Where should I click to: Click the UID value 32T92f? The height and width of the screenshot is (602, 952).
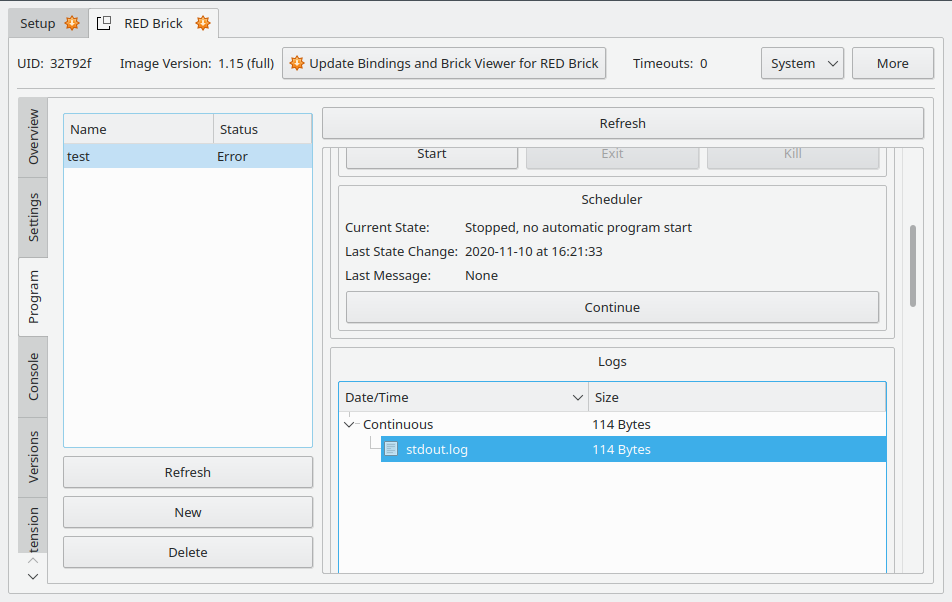(x=70, y=63)
